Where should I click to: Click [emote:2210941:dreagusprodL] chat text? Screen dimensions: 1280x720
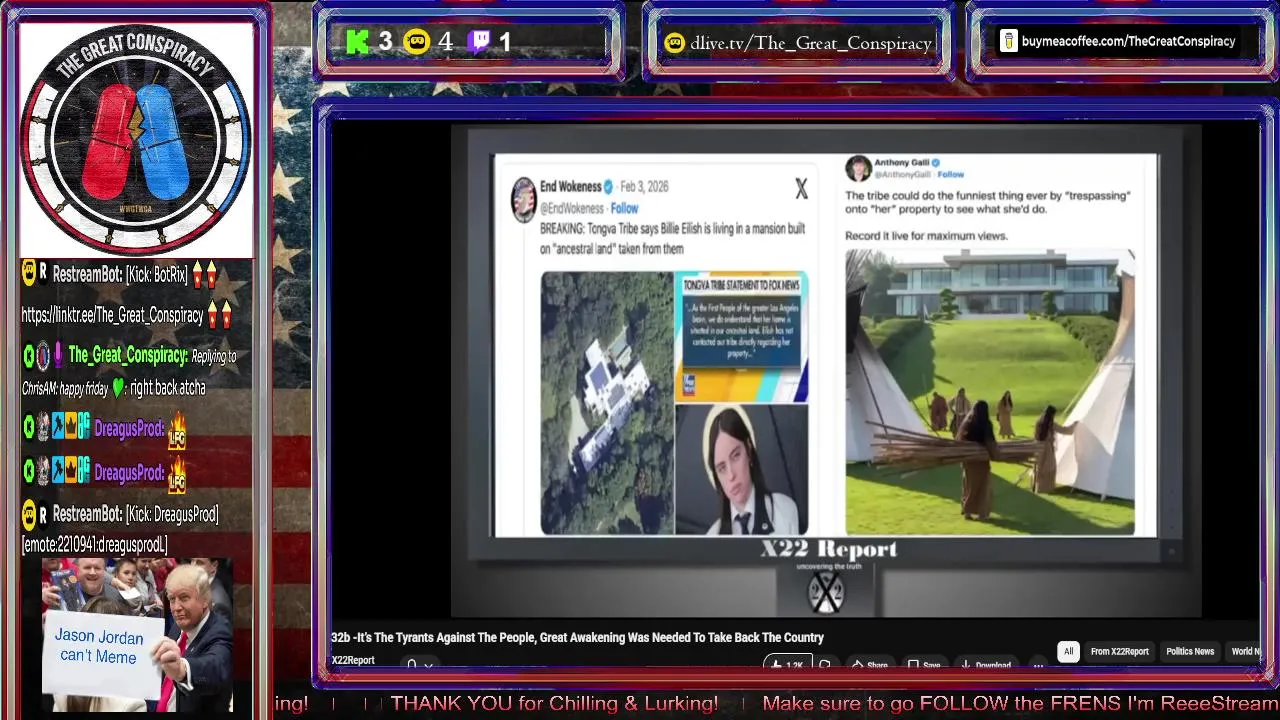pyautogui.click(x=94, y=545)
